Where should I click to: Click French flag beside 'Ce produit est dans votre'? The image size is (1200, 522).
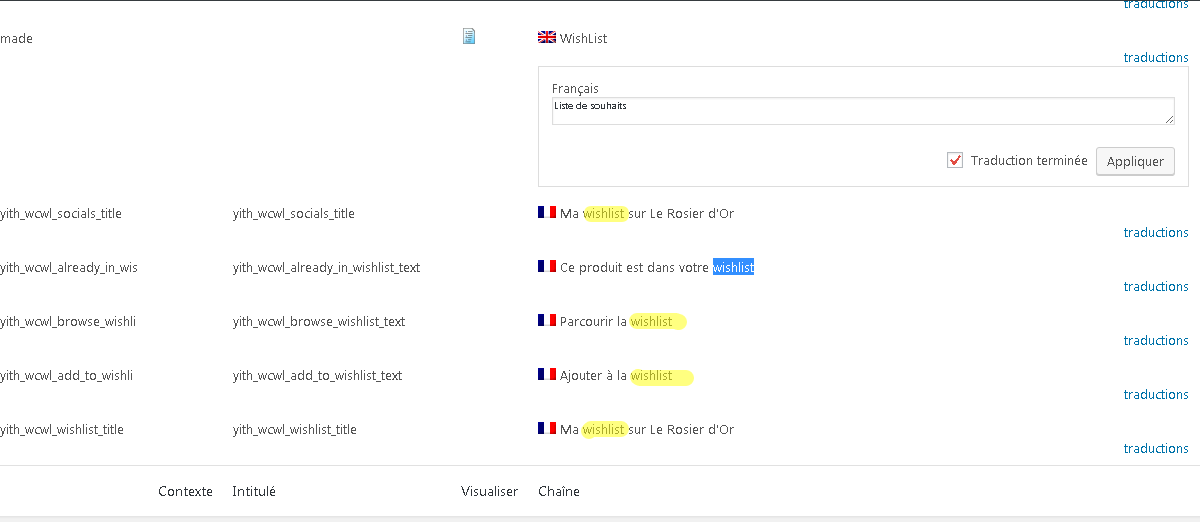coord(547,267)
